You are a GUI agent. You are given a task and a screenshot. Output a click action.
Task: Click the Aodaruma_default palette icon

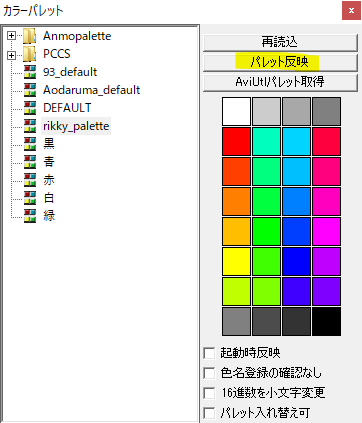point(30,90)
